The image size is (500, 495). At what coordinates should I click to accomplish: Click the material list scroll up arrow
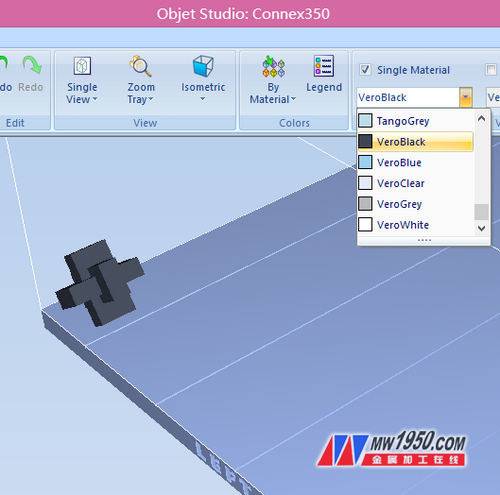[481, 118]
